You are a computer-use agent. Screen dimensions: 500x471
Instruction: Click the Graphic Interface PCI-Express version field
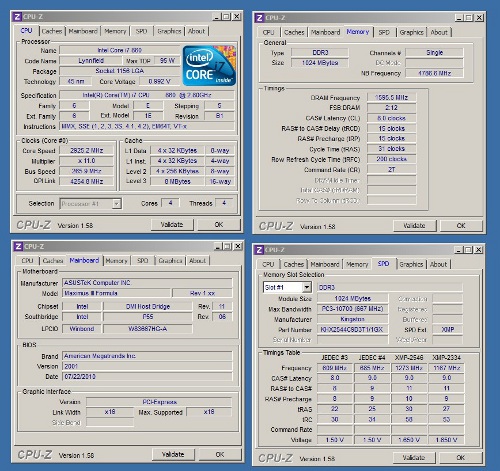click(x=159, y=402)
